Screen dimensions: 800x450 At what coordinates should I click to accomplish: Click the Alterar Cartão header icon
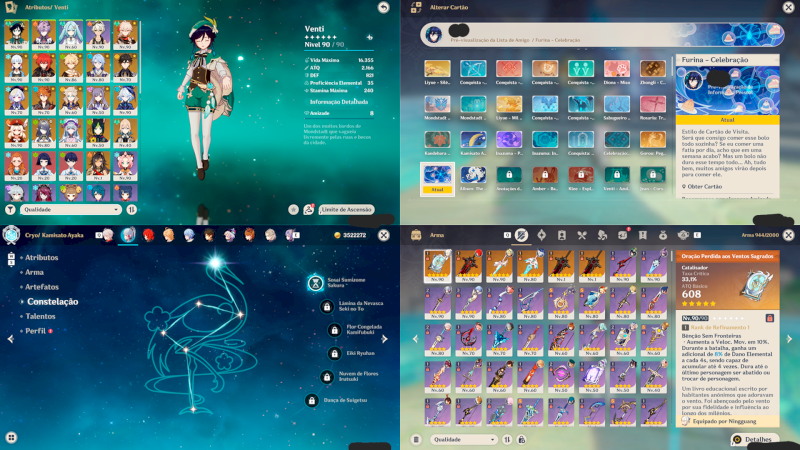coord(416,7)
